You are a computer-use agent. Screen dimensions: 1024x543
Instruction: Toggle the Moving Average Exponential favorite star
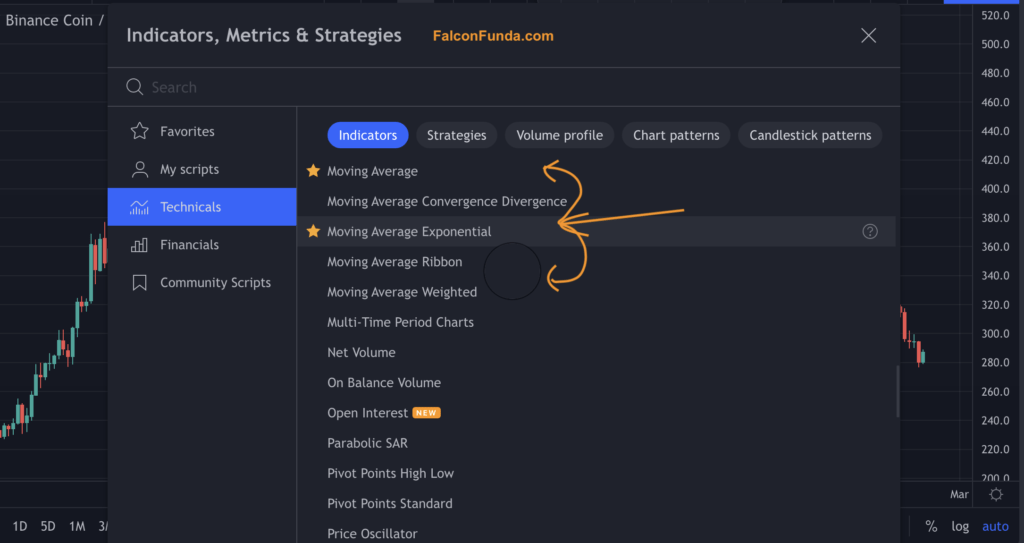point(313,231)
